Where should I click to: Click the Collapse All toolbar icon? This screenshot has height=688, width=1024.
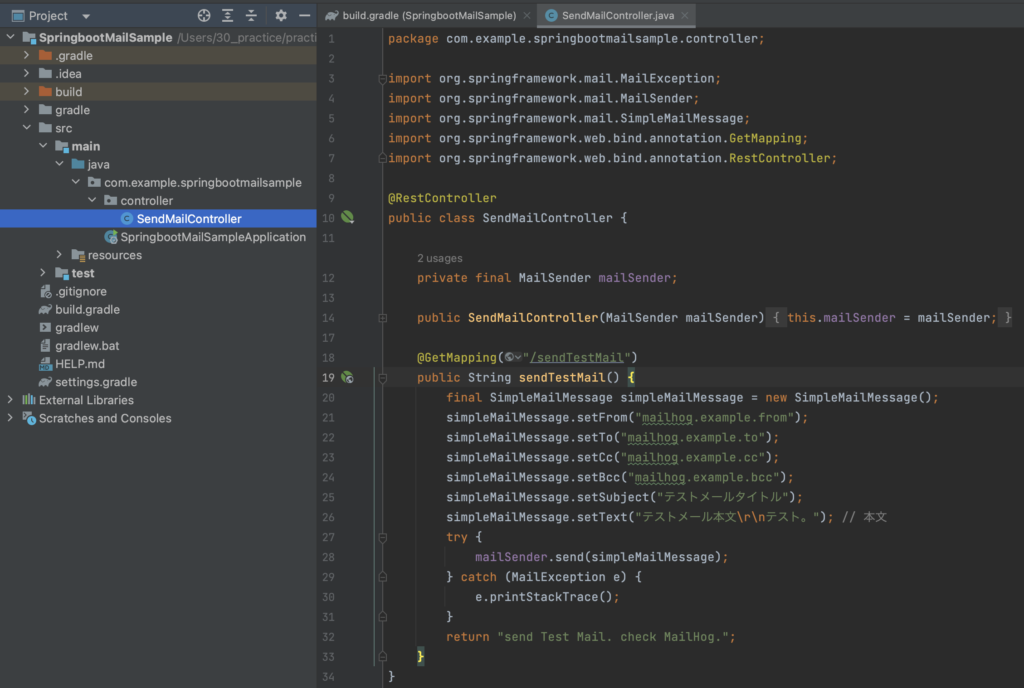point(251,16)
